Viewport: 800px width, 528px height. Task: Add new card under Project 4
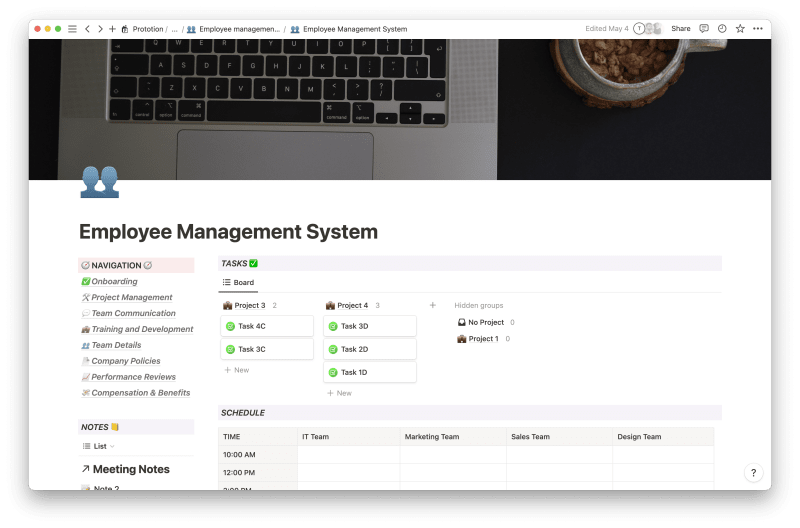pyautogui.click(x=339, y=393)
